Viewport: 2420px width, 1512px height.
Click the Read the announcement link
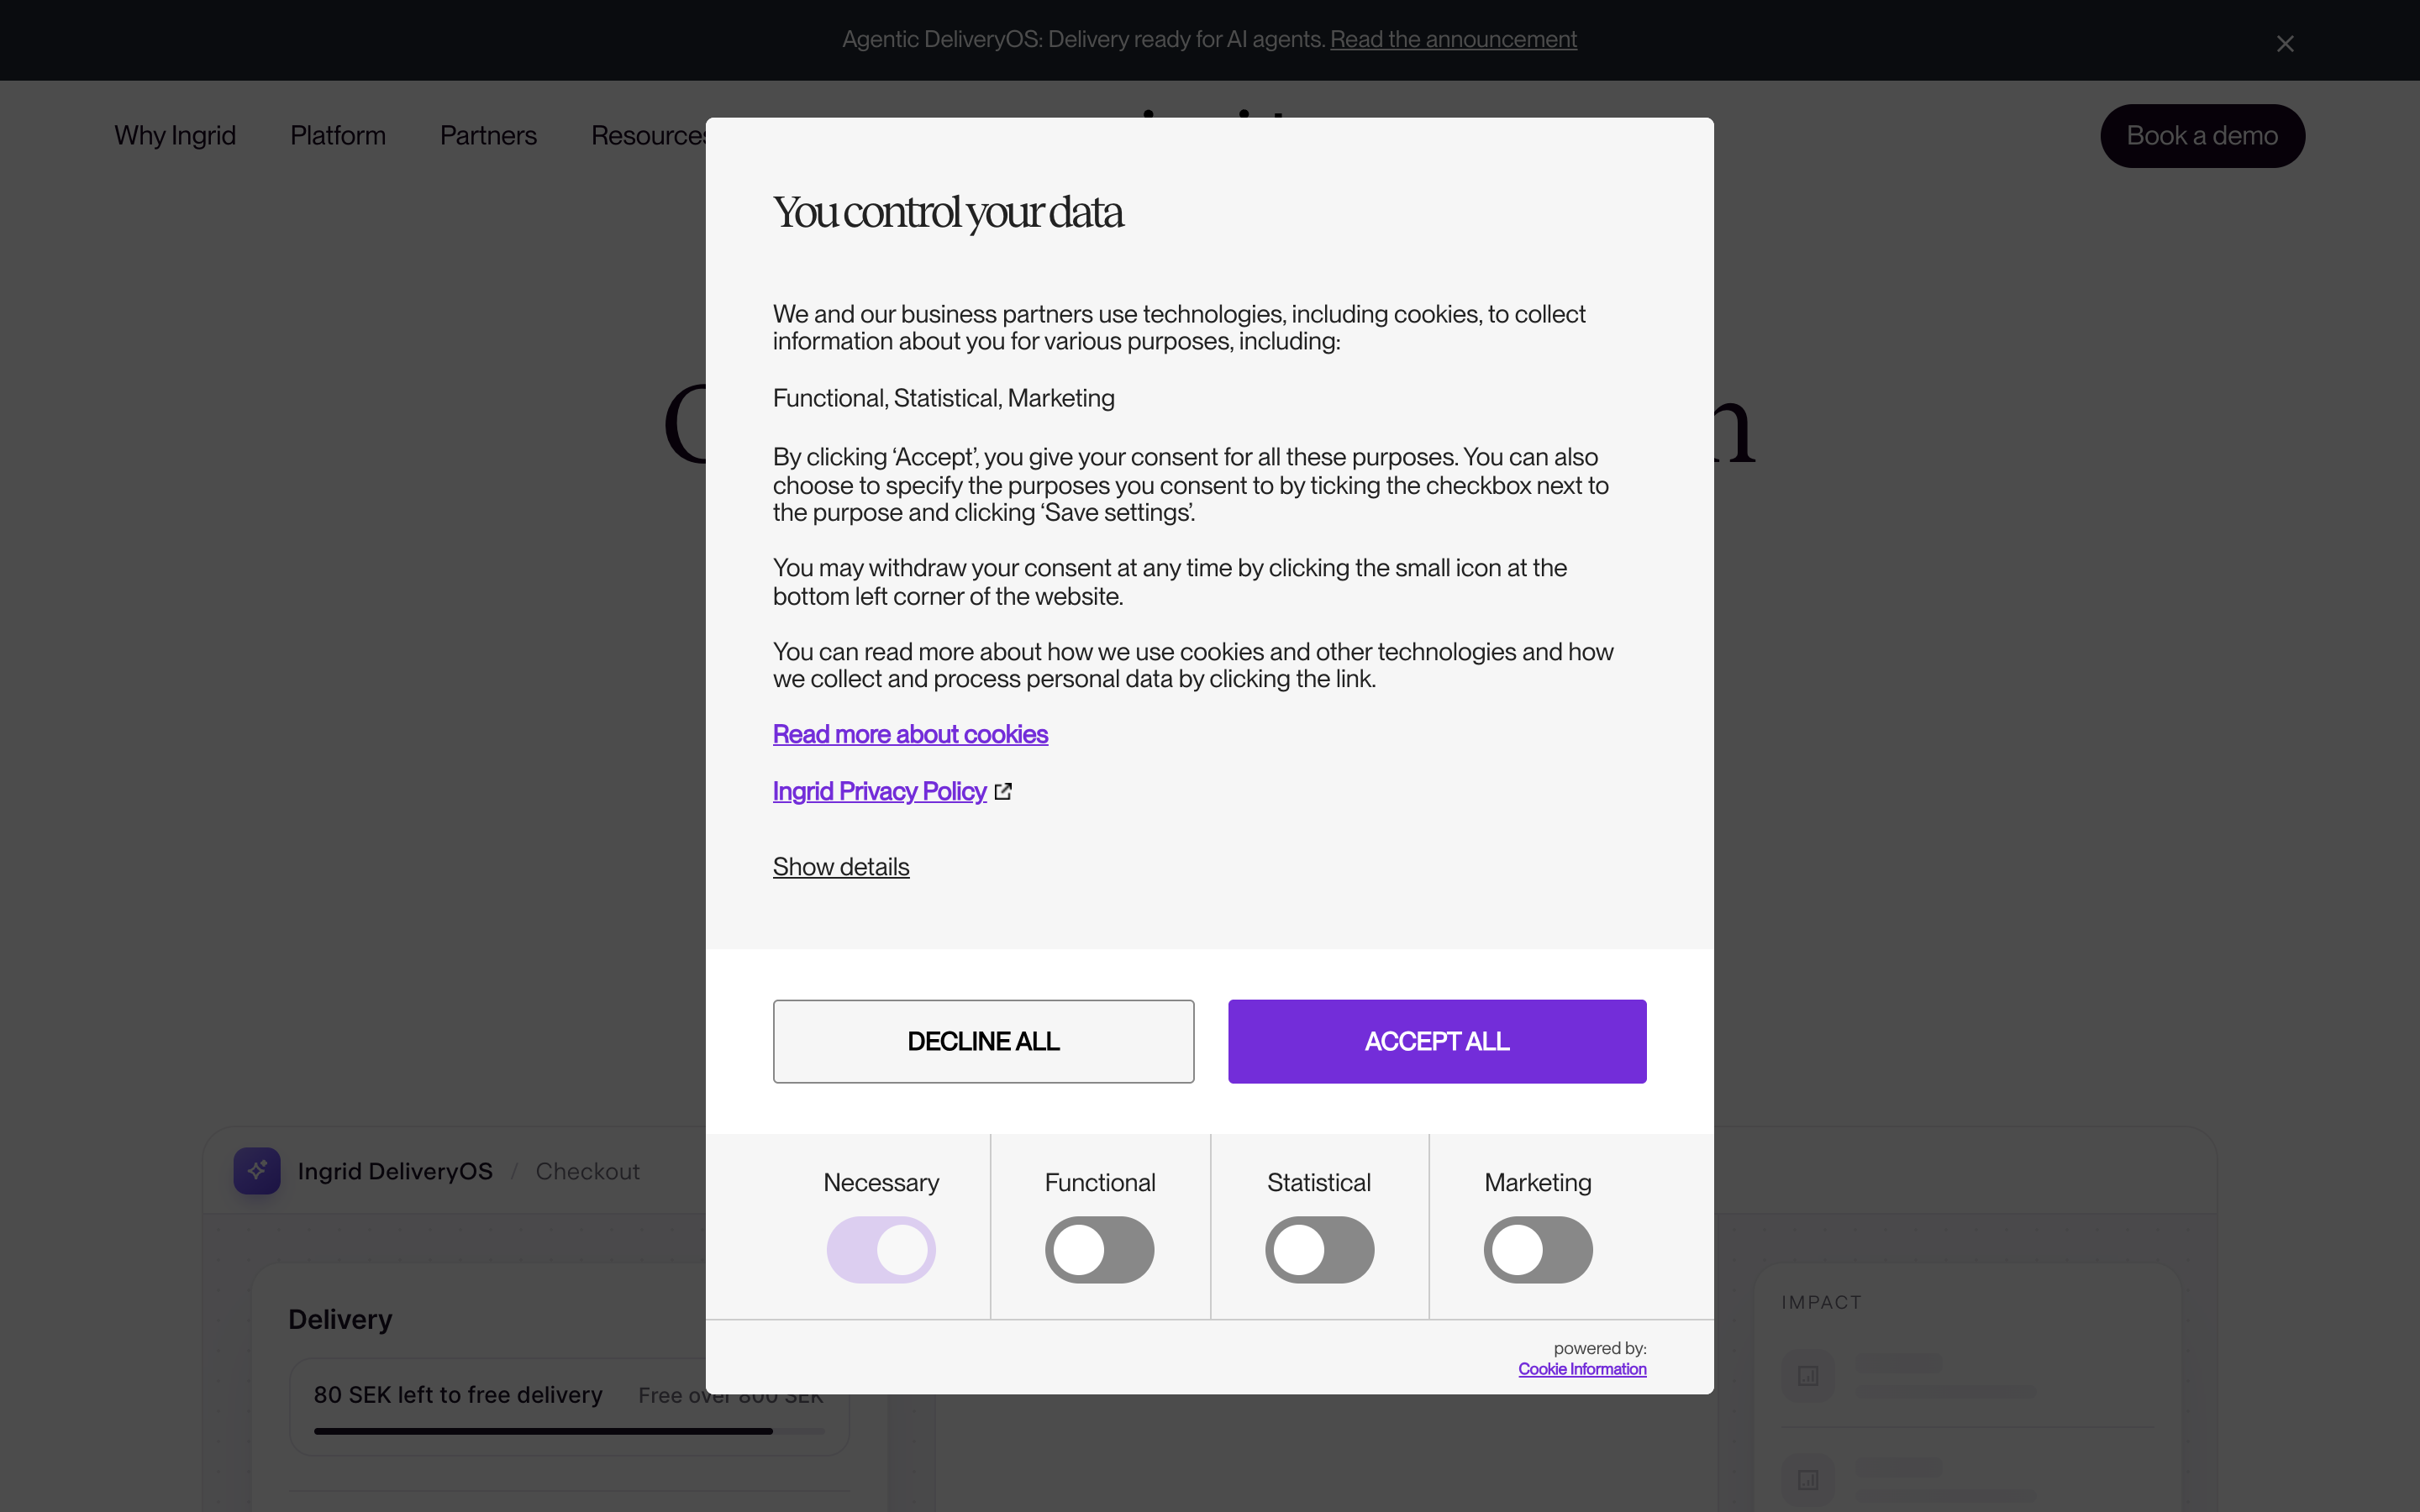(1453, 39)
